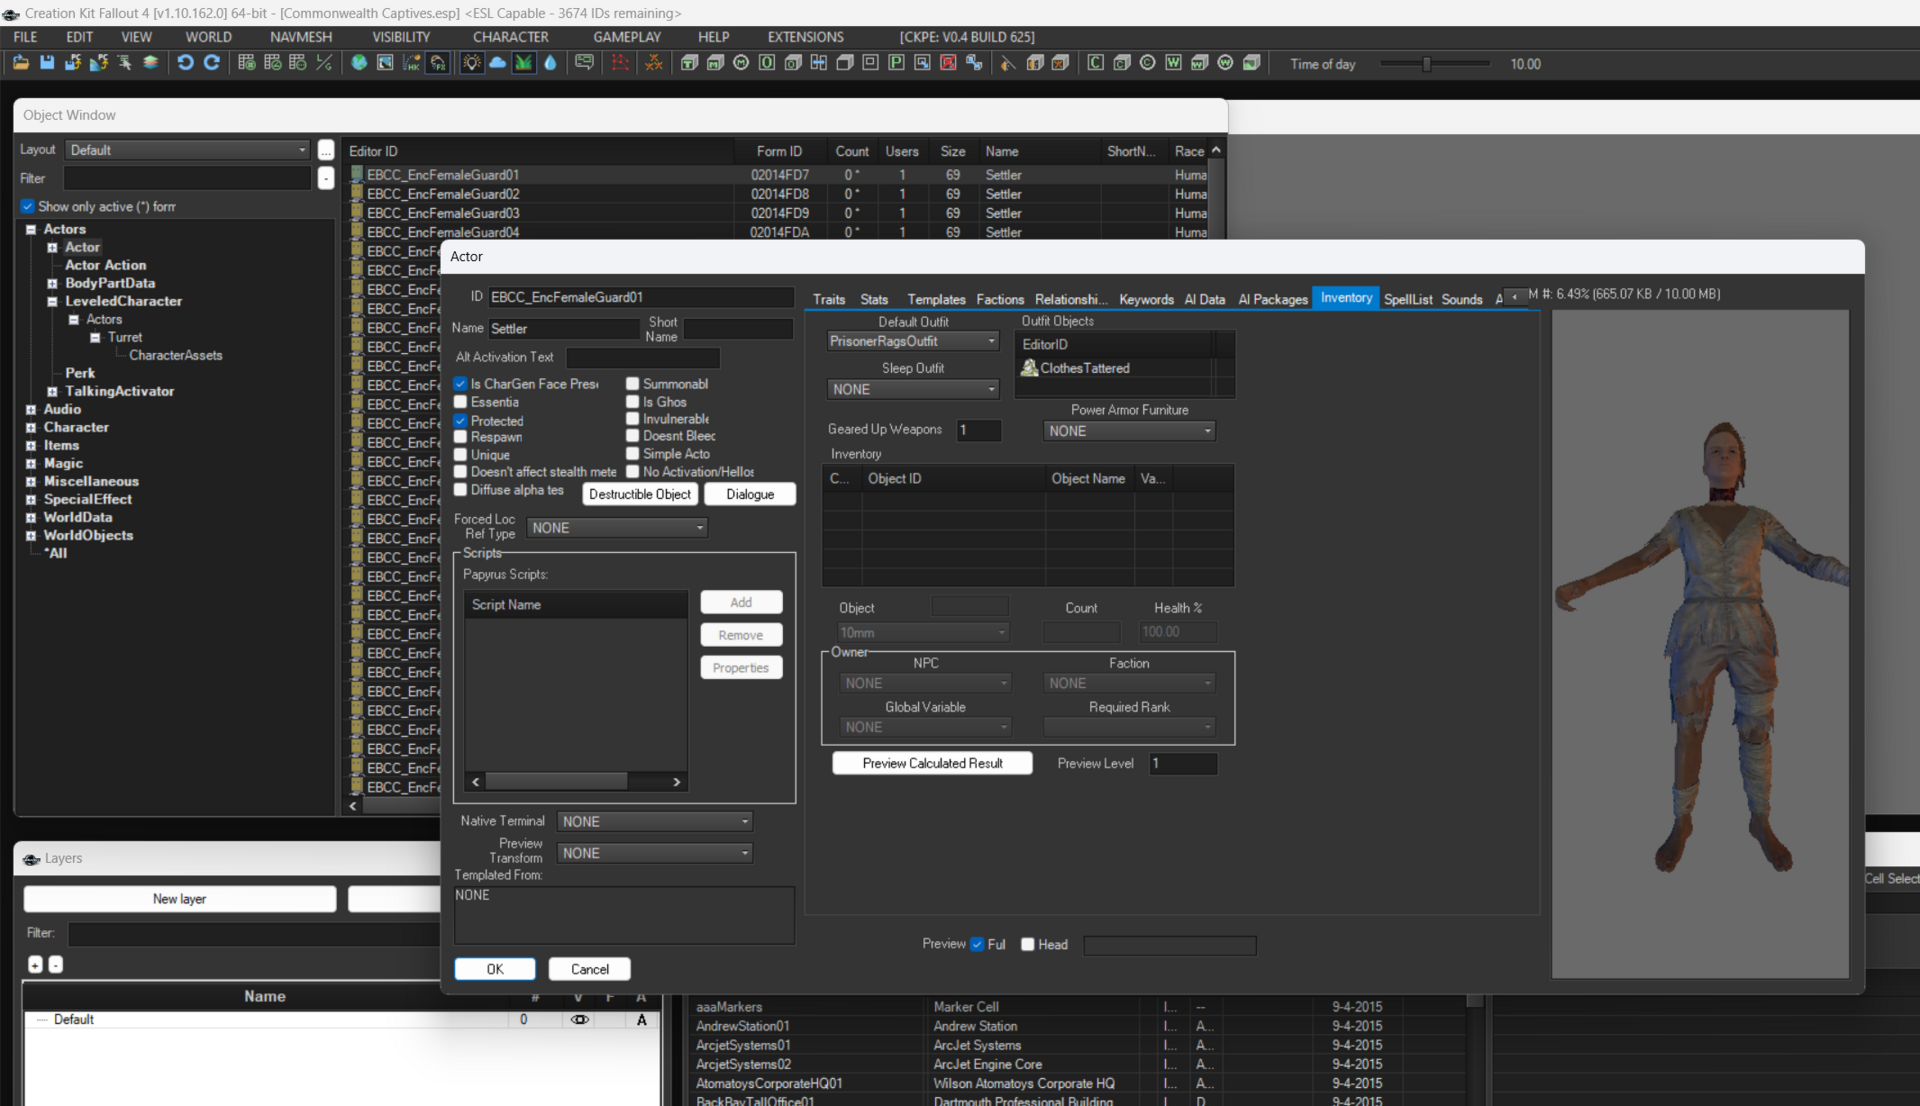Screen dimensions: 1920x1106
Task: Click the blue floppy disk save icon
Action: [47, 63]
